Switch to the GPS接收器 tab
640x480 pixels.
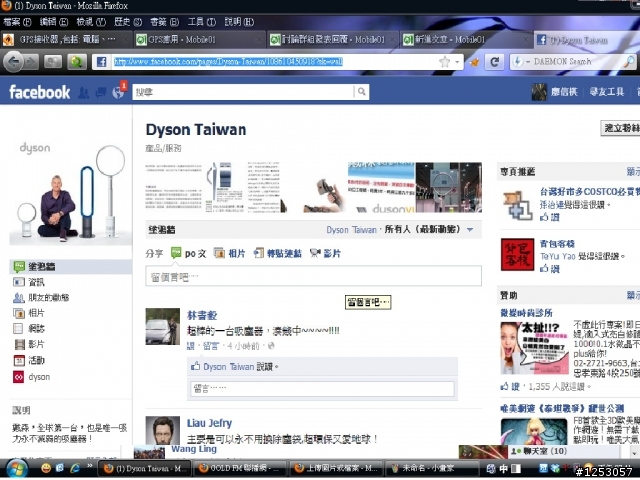[65, 40]
